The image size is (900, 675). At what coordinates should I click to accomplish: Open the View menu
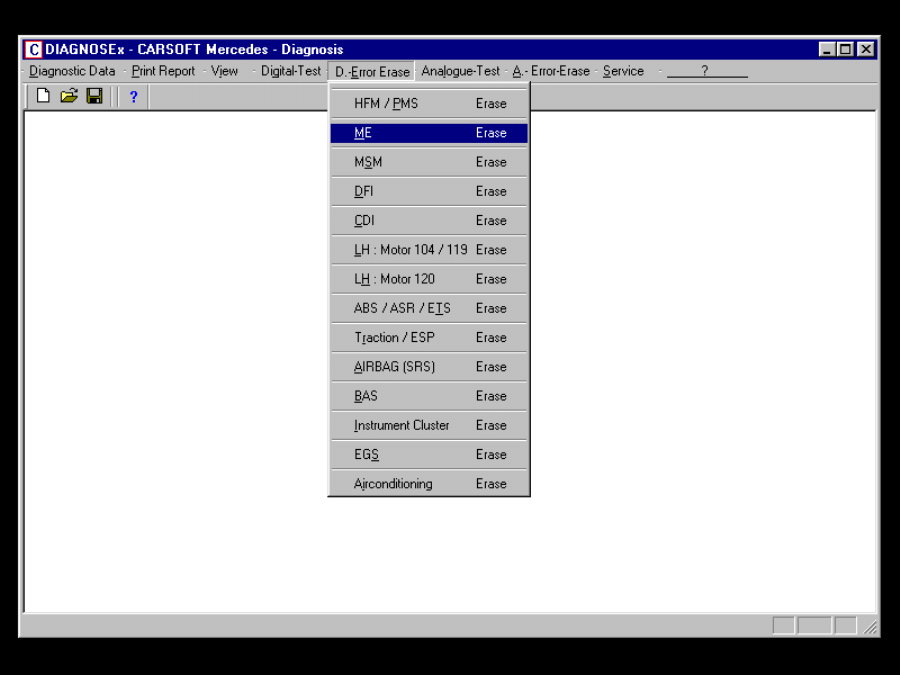(225, 71)
